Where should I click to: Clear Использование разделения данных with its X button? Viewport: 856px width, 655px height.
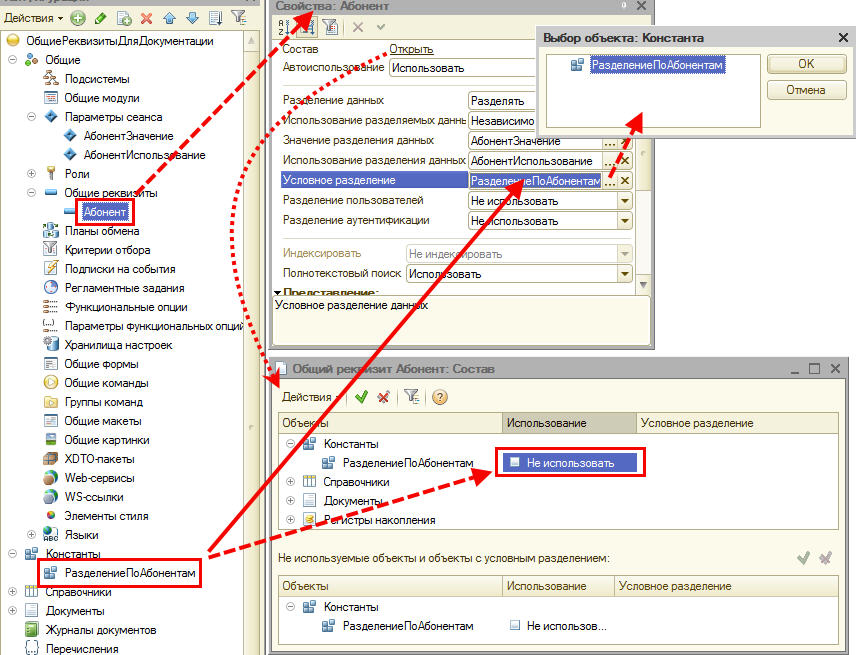point(625,161)
